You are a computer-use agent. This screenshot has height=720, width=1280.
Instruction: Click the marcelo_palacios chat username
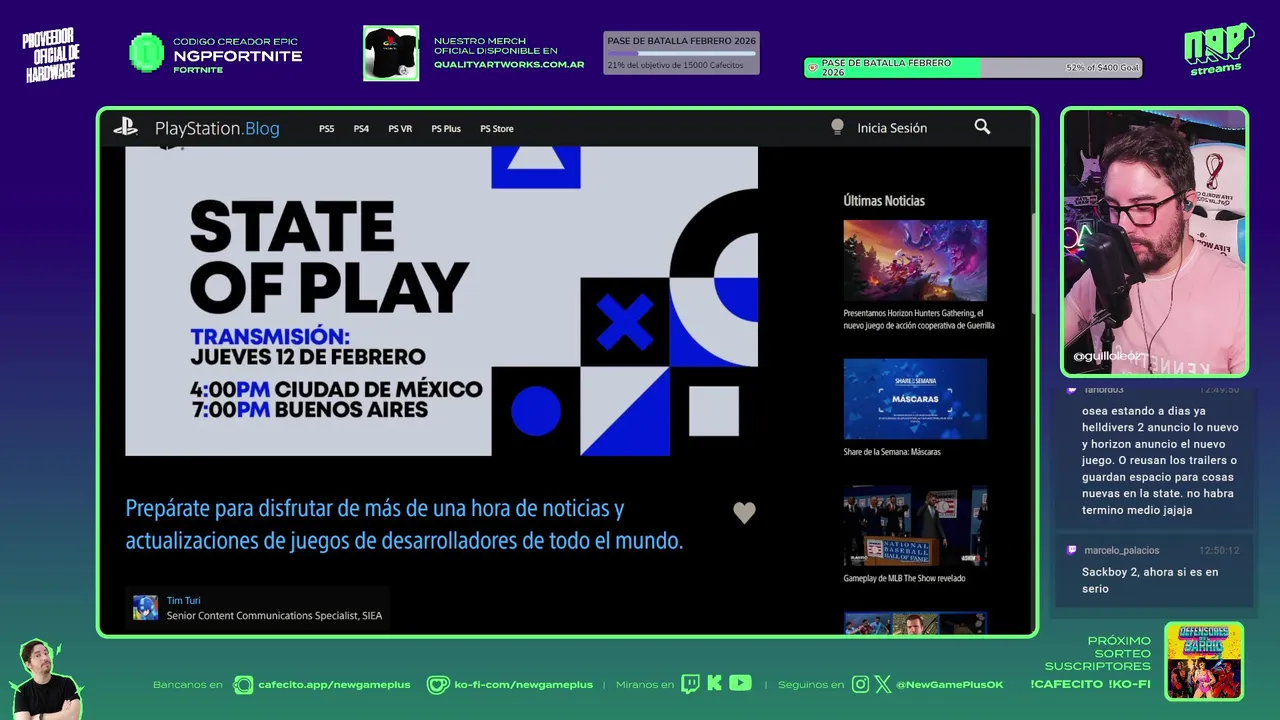(1122, 550)
